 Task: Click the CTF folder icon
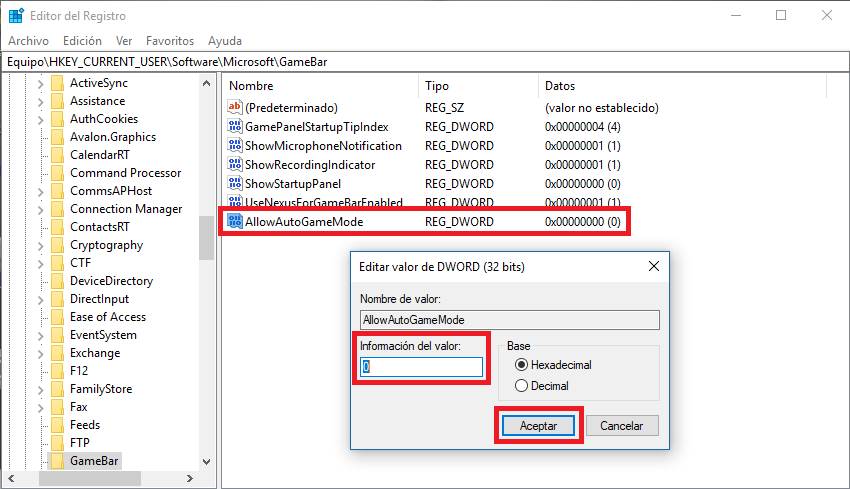click(57, 263)
